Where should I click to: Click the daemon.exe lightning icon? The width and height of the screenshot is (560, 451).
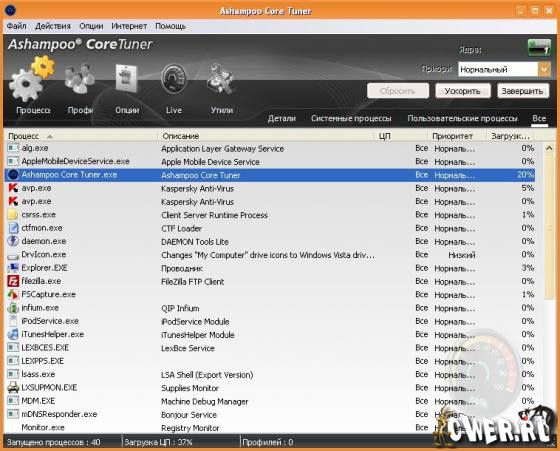click(x=13, y=241)
